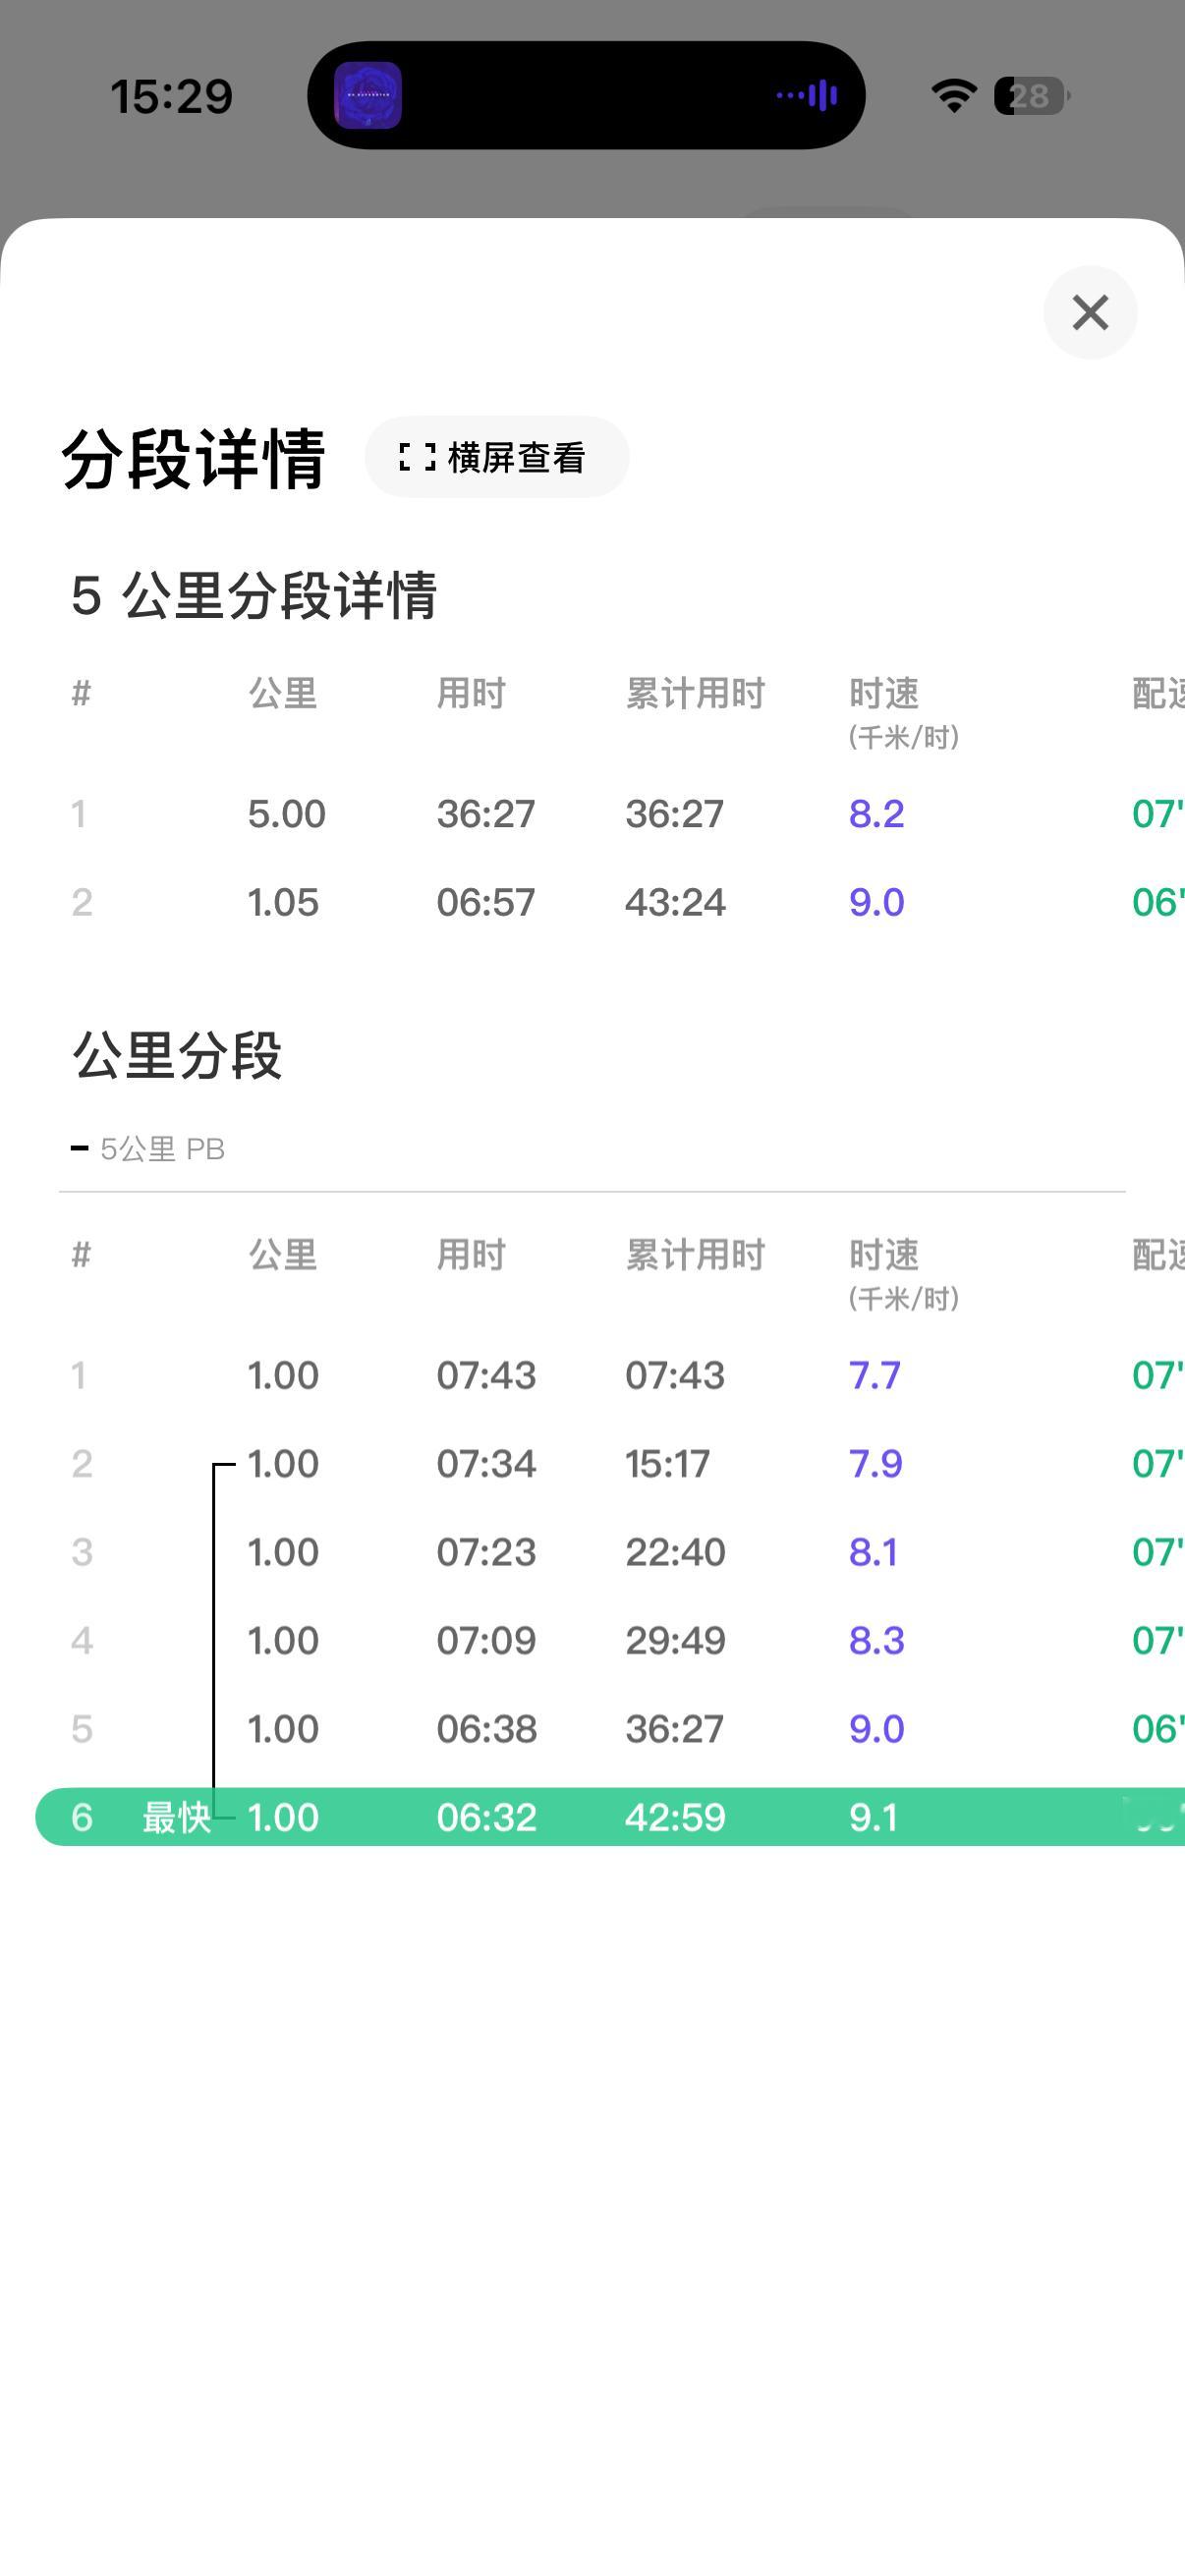
Task: Tap the music app thumbnail in Dynamic Island
Action: [x=368, y=96]
